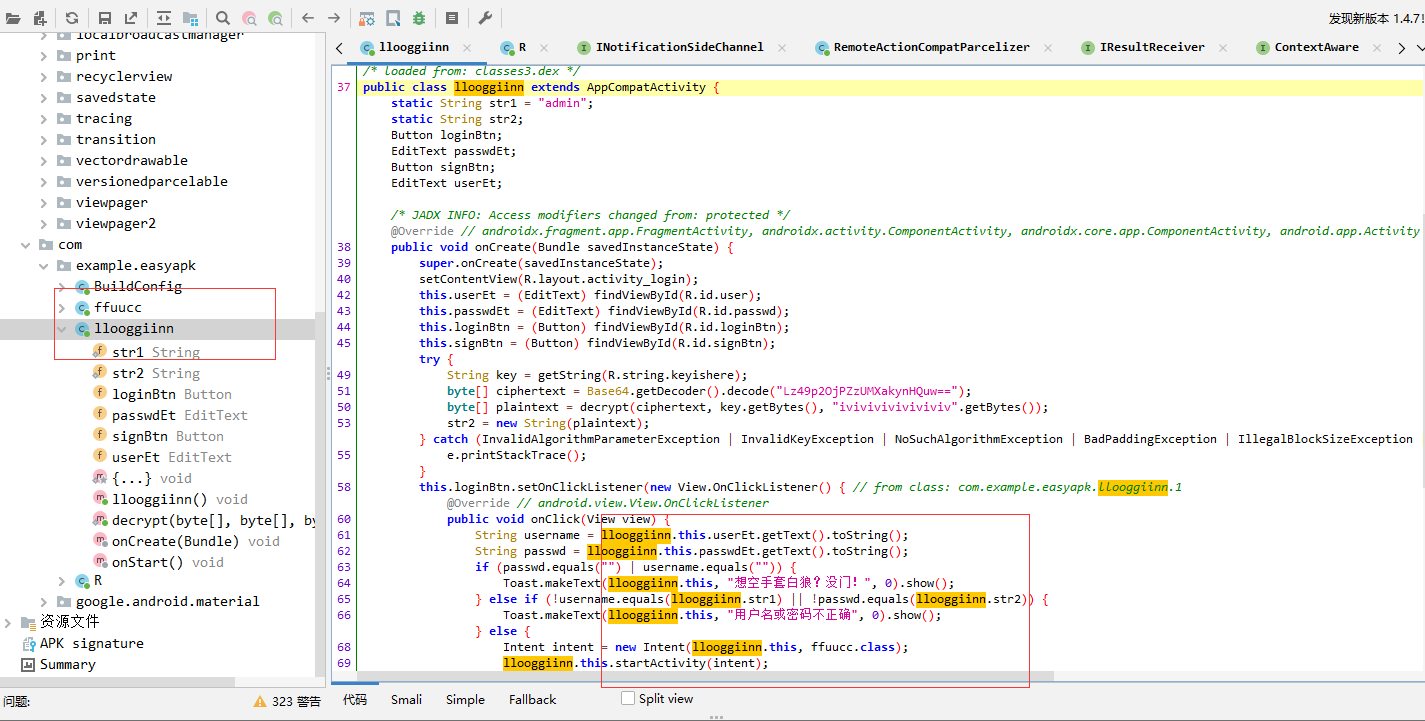Switch to the IResultReceiver tab

pos(1151,47)
